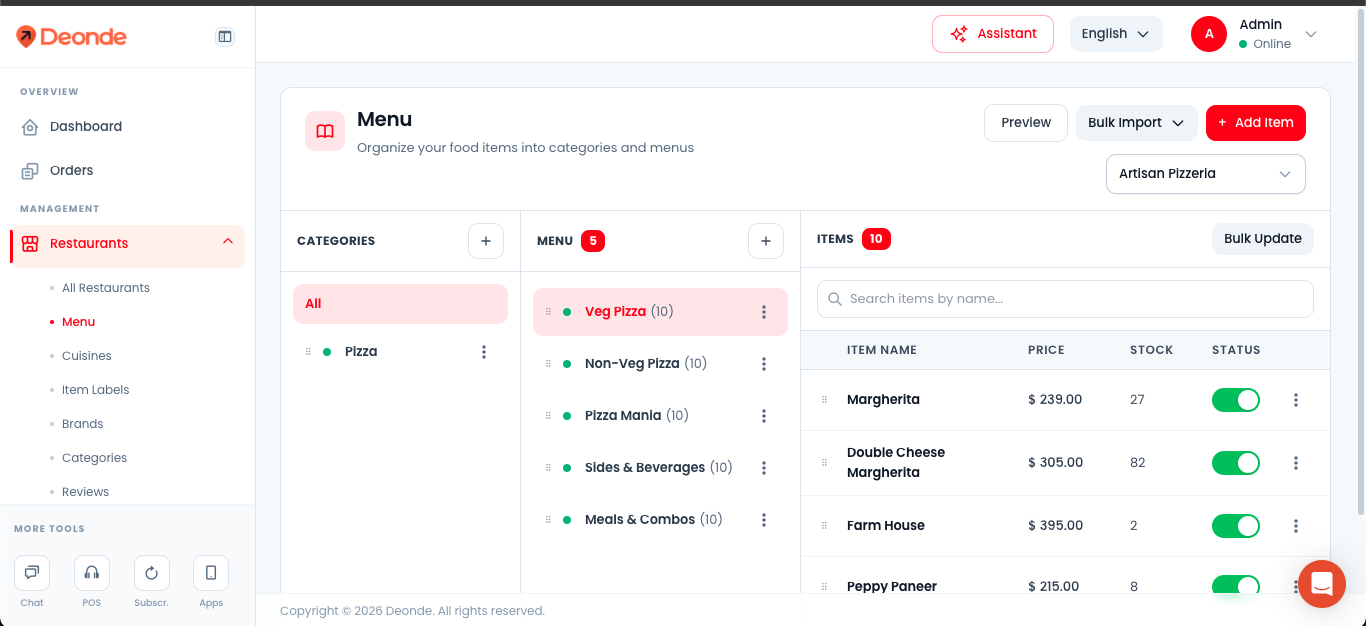This screenshot has height=626, width=1366.
Task: Open options for Meals & Combos menu
Action: pos(764,520)
